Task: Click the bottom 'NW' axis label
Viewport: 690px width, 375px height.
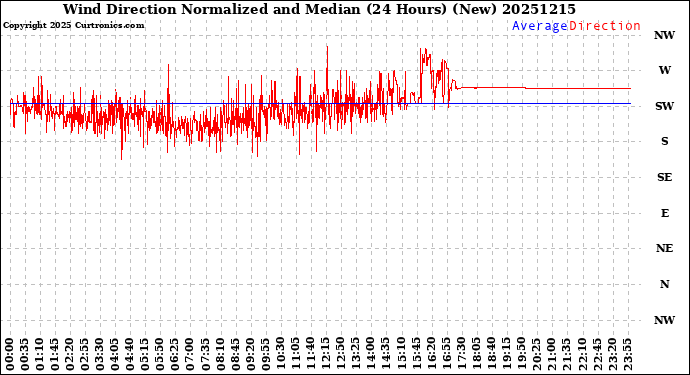Action: click(x=664, y=320)
